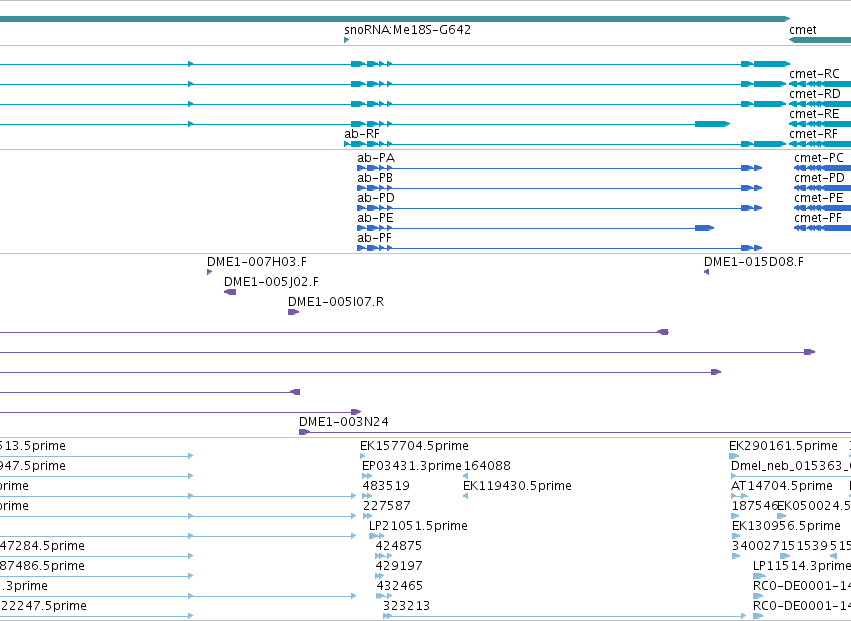Click the DME1-015D08.F feature label
The height and width of the screenshot is (621, 851).
[754, 262]
